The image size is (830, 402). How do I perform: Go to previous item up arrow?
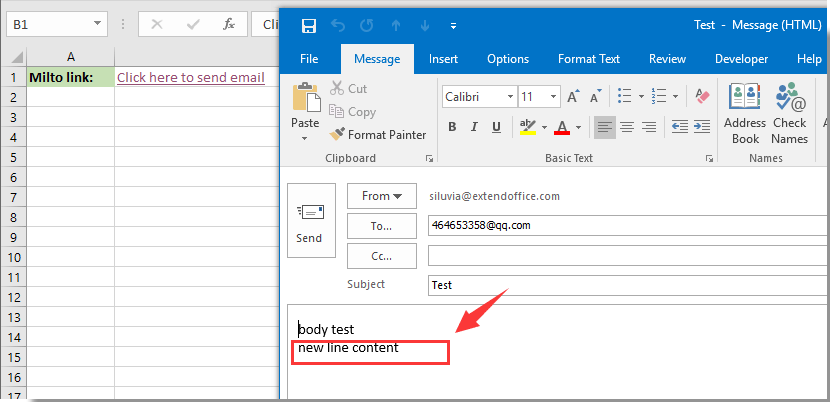pos(396,25)
